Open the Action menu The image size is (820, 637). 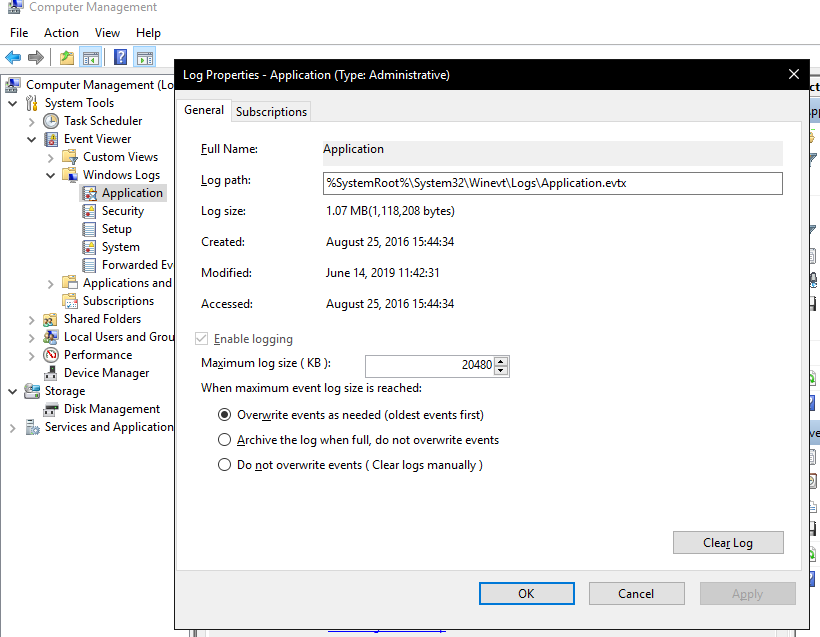click(61, 32)
